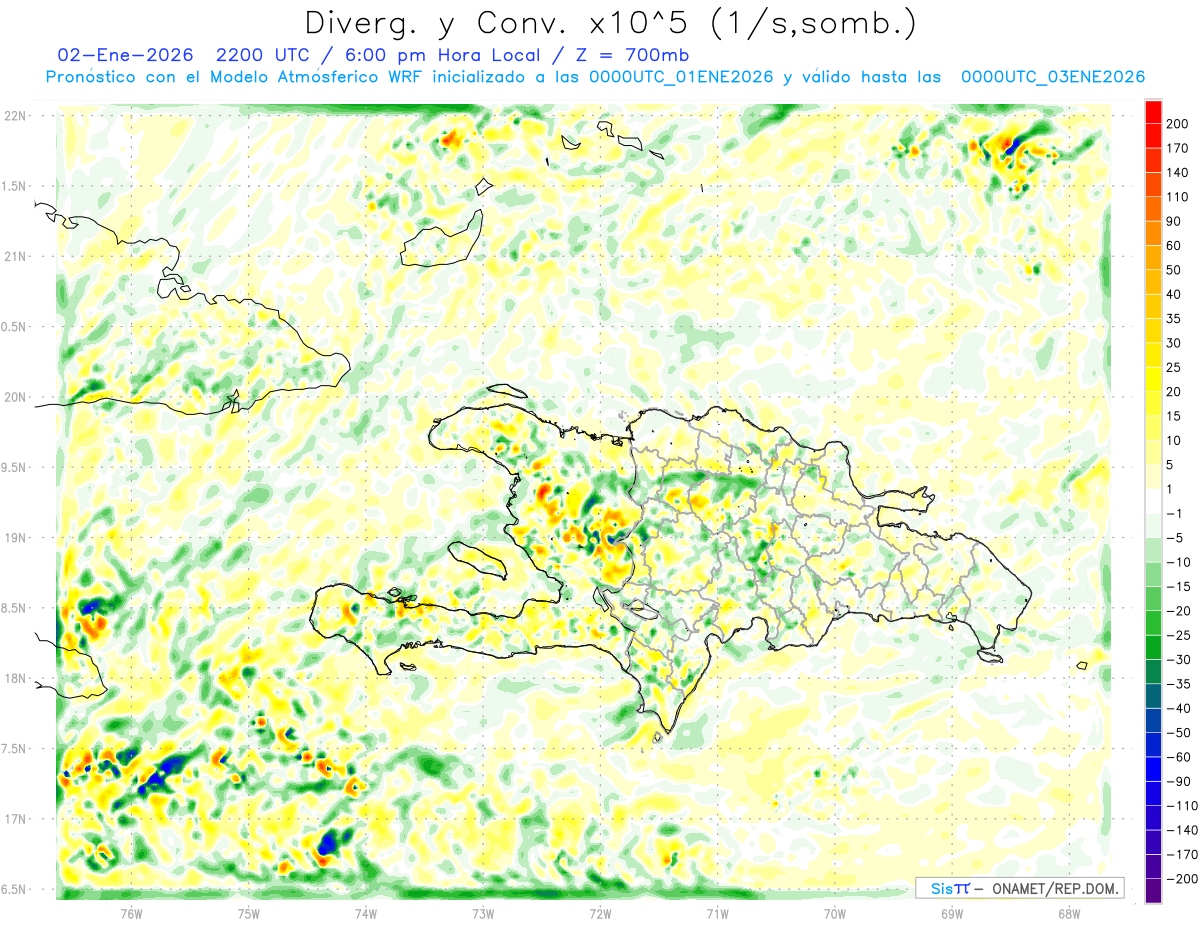
Task: Click the "72W" longitude label
Action: click(x=600, y=913)
